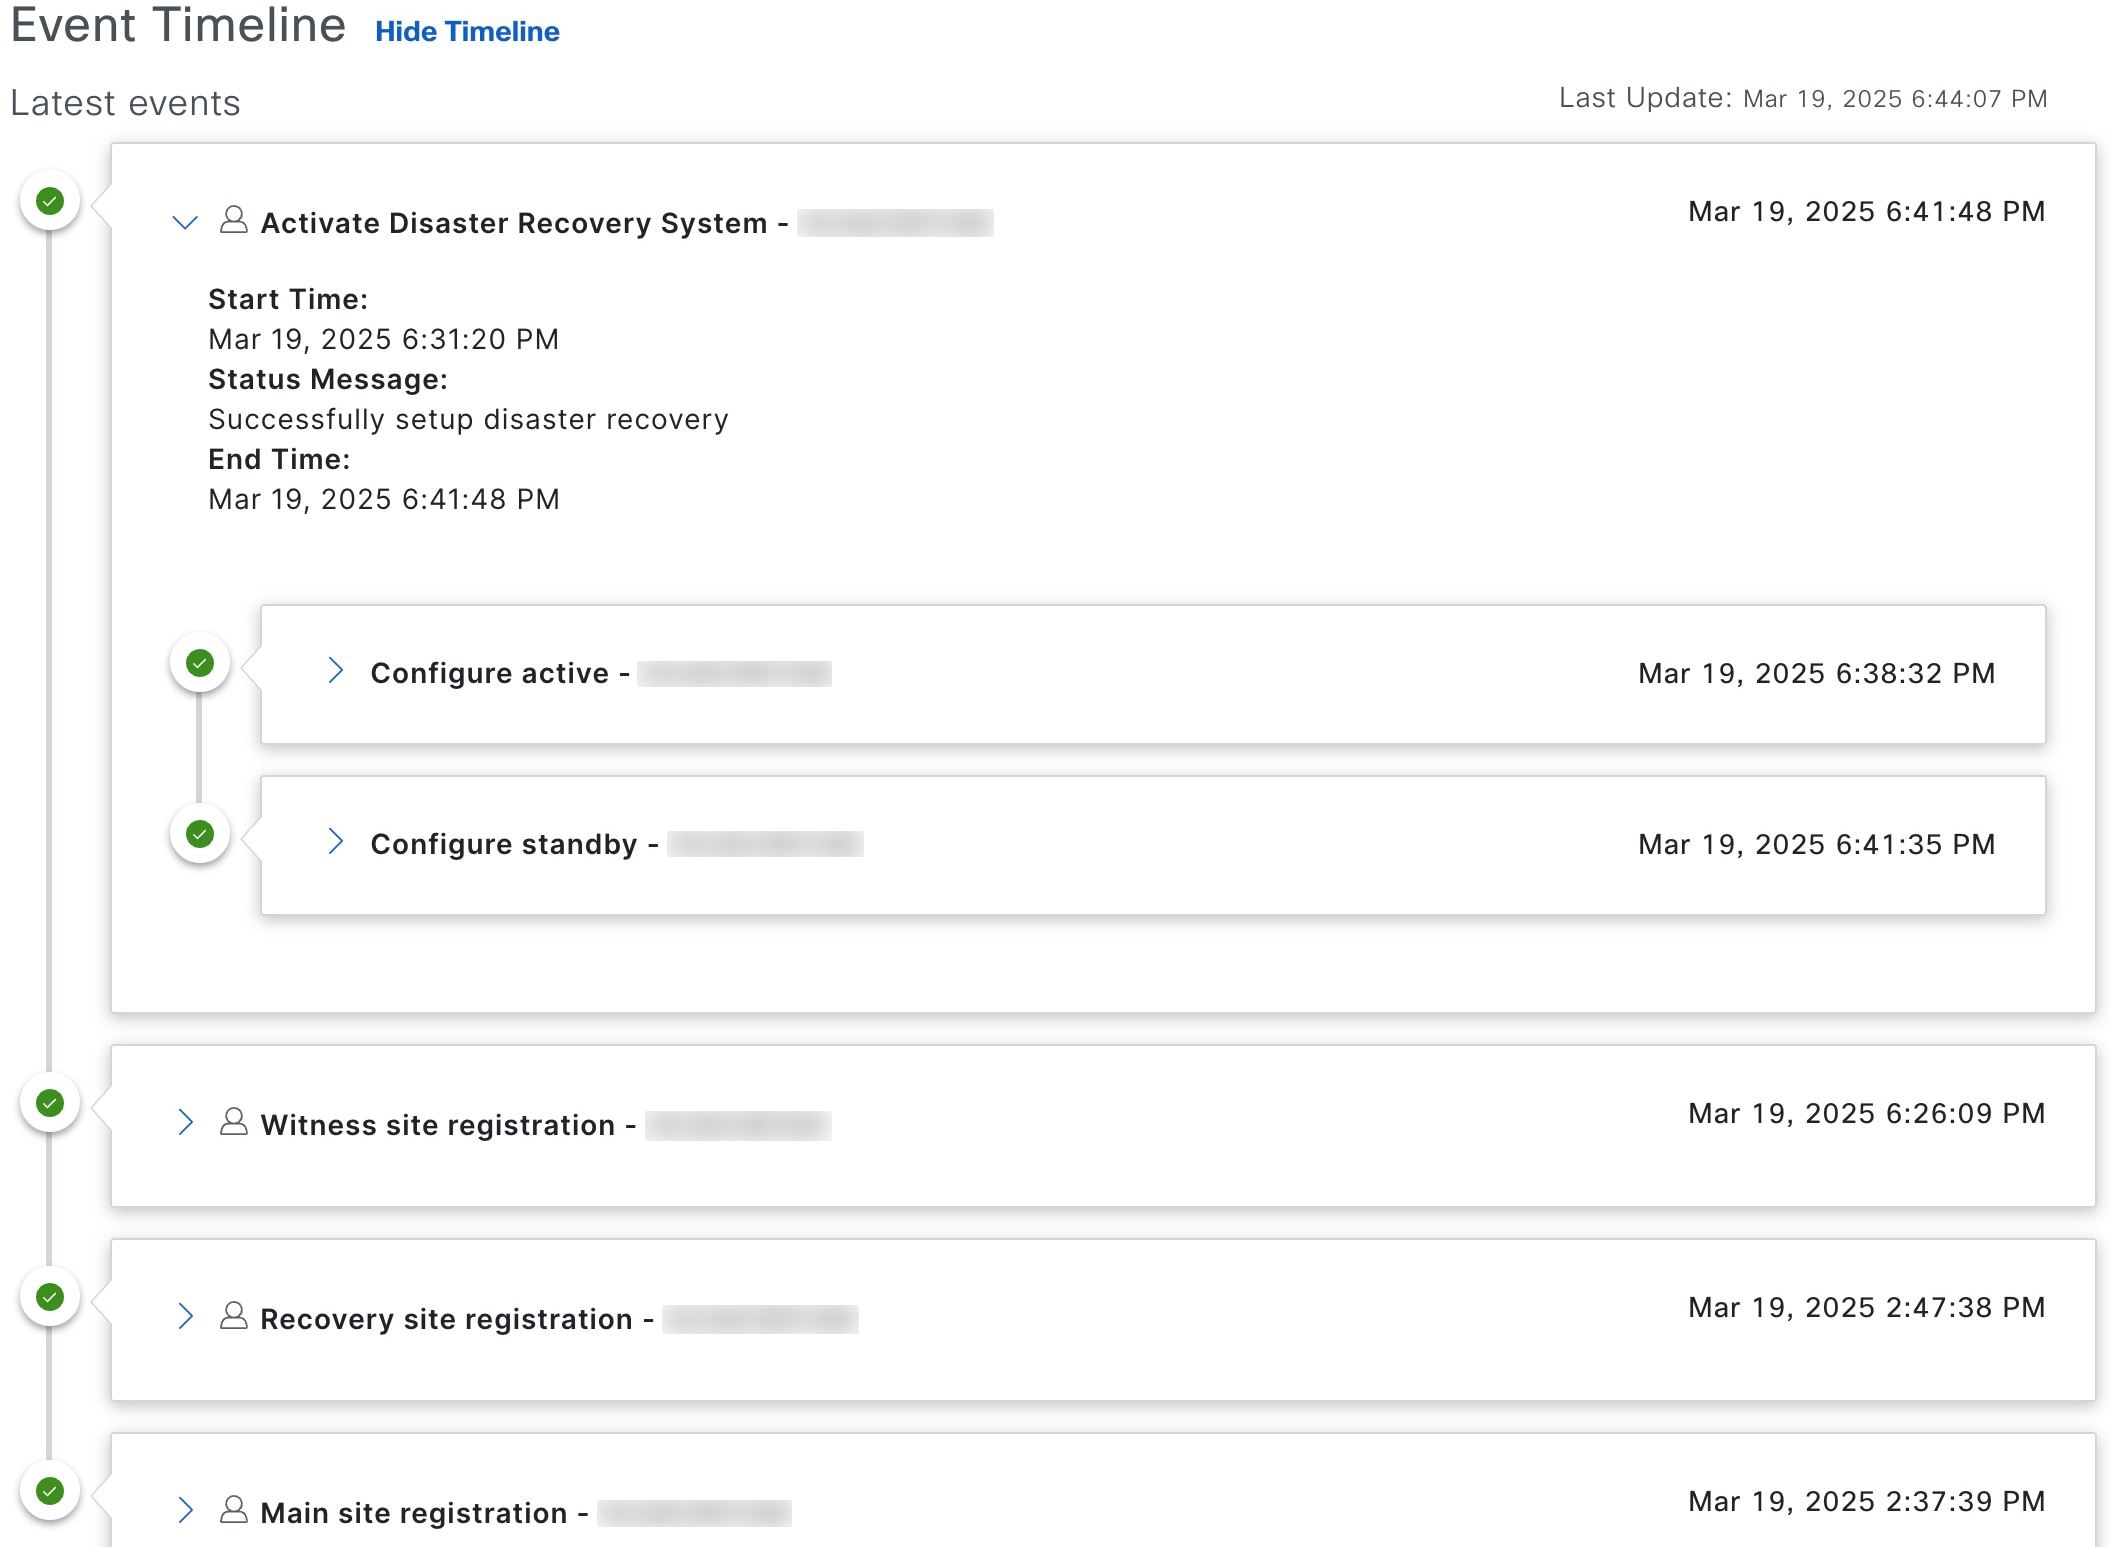Image resolution: width=2111 pixels, height=1547 pixels.
Task: Click user icon beside Witness site registration
Action: click(x=233, y=1122)
